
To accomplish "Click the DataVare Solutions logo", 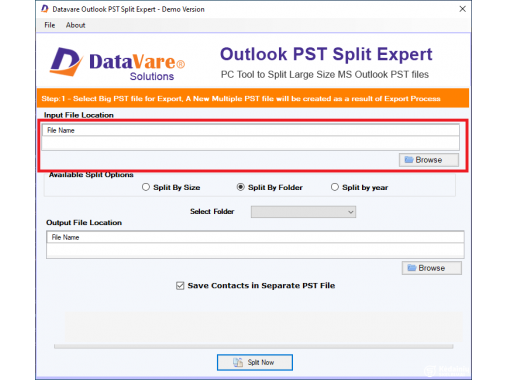I will click(117, 63).
